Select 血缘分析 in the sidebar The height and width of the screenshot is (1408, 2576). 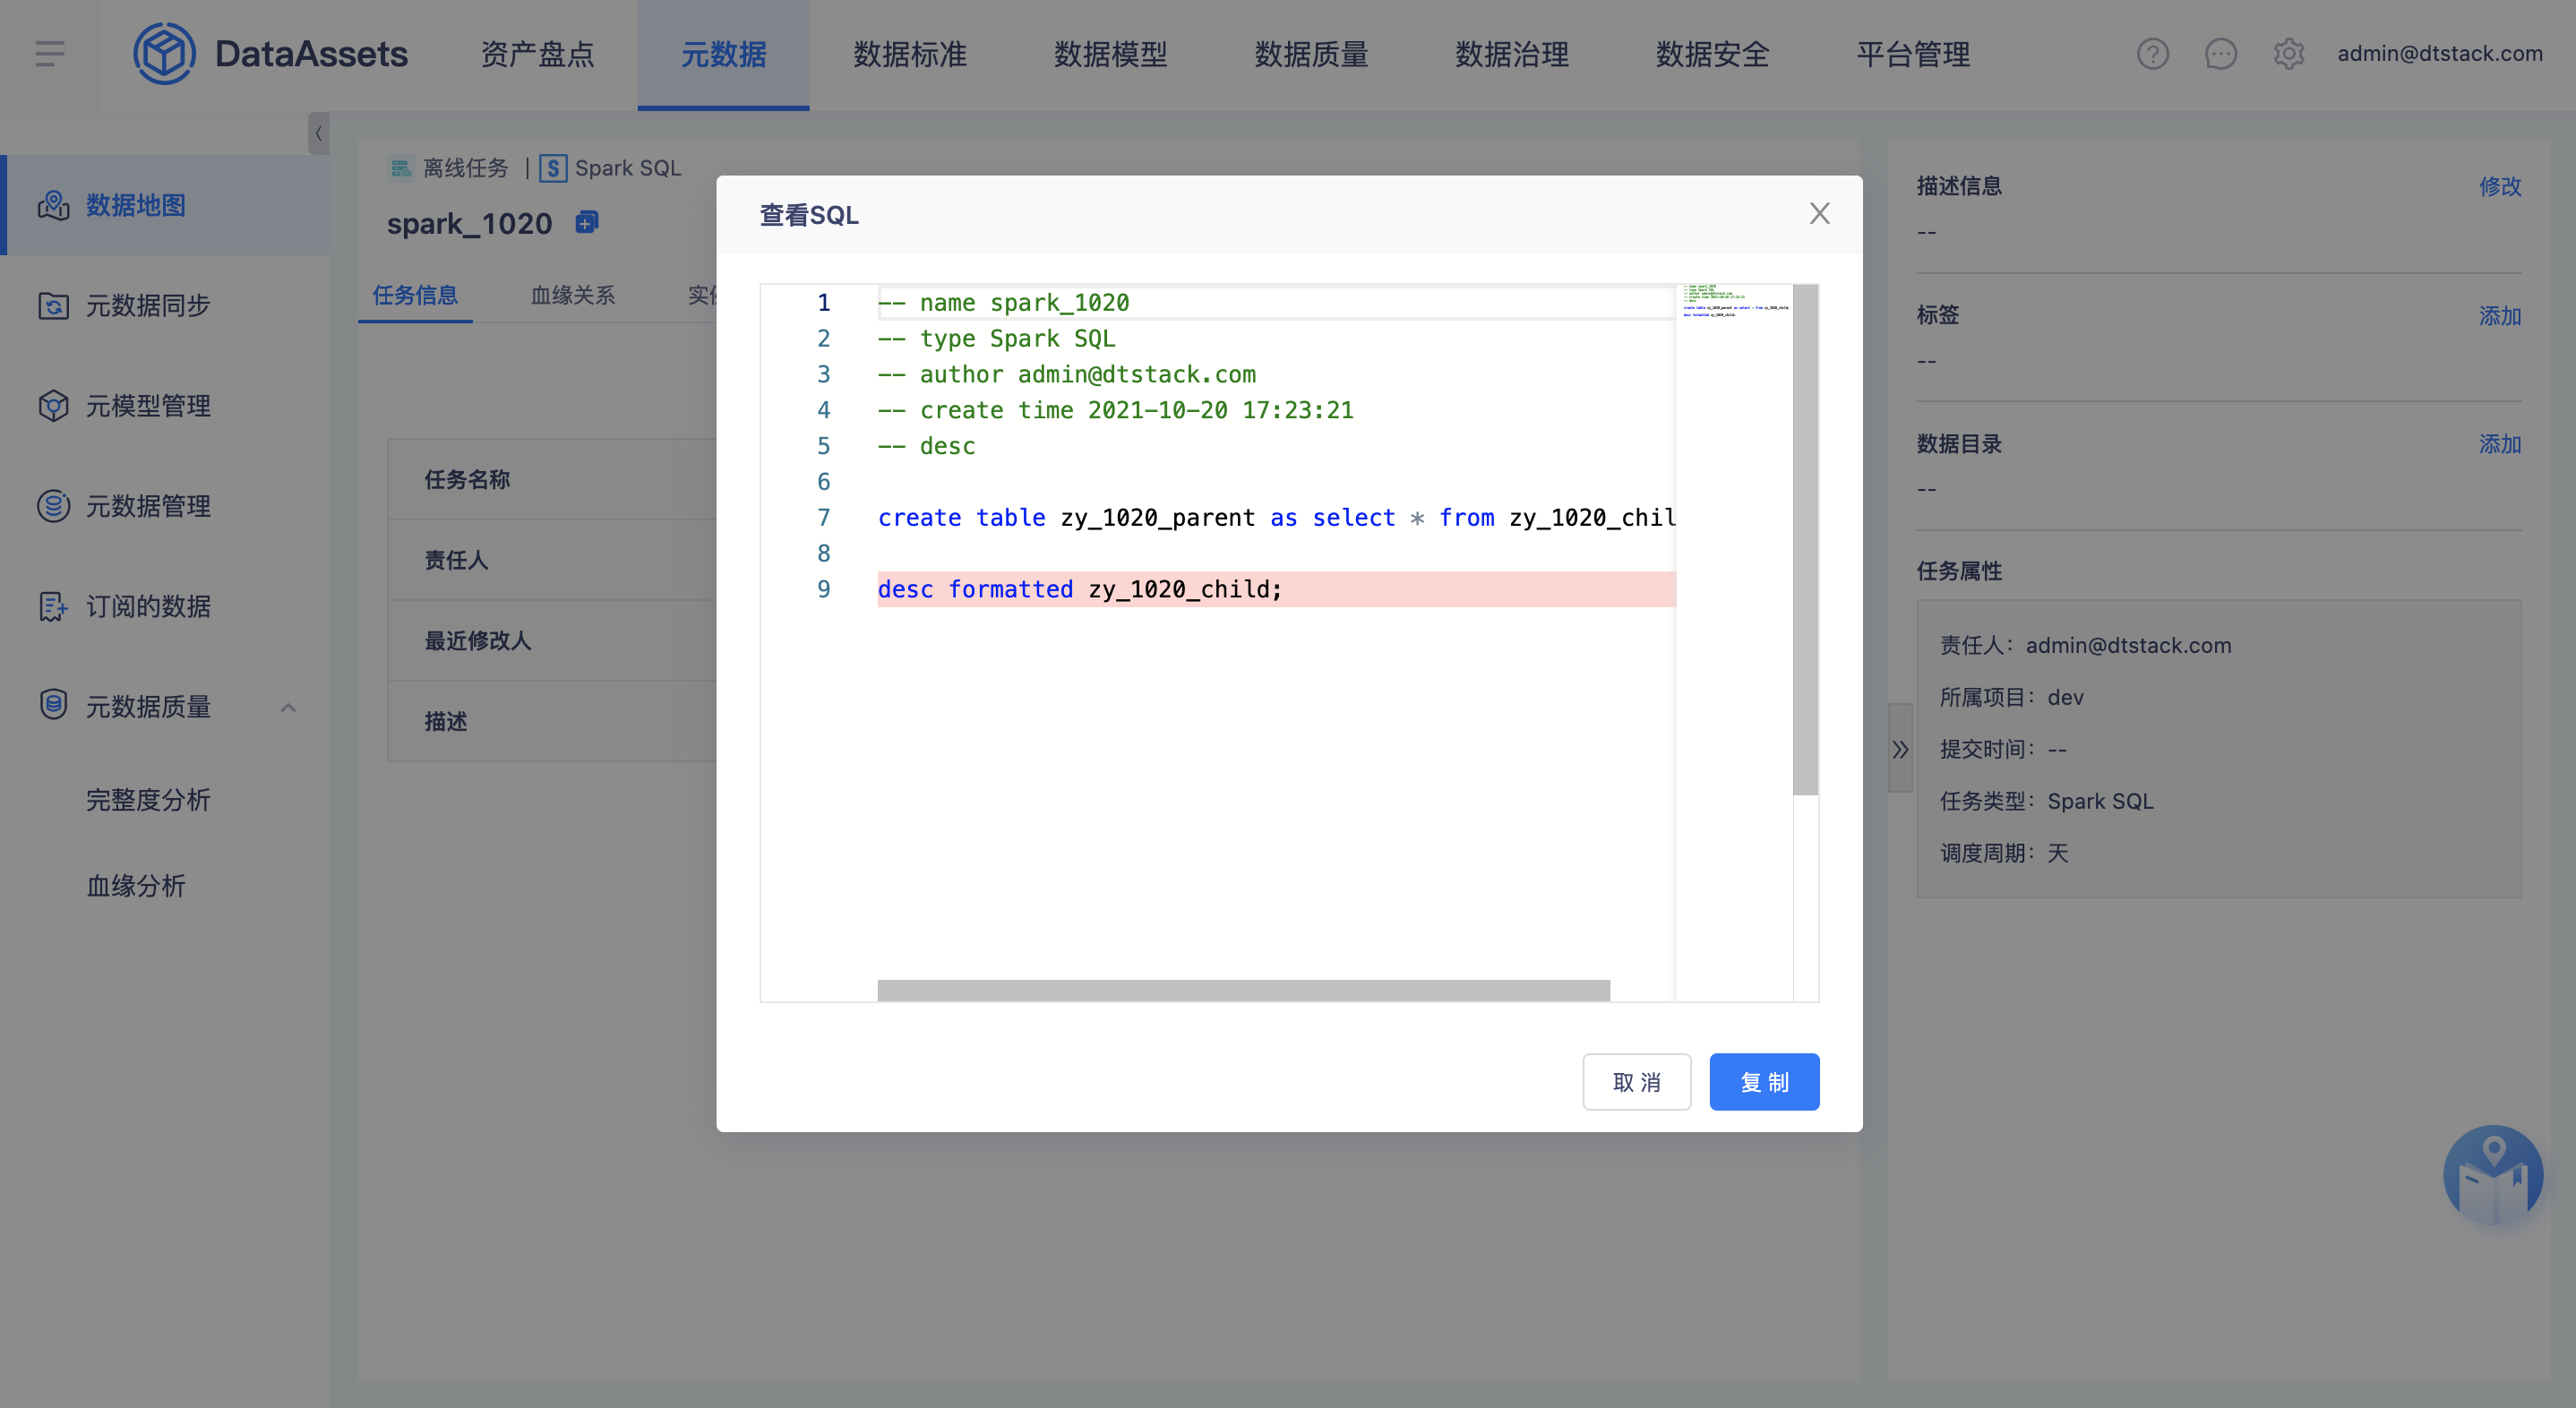click(x=136, y=885)
